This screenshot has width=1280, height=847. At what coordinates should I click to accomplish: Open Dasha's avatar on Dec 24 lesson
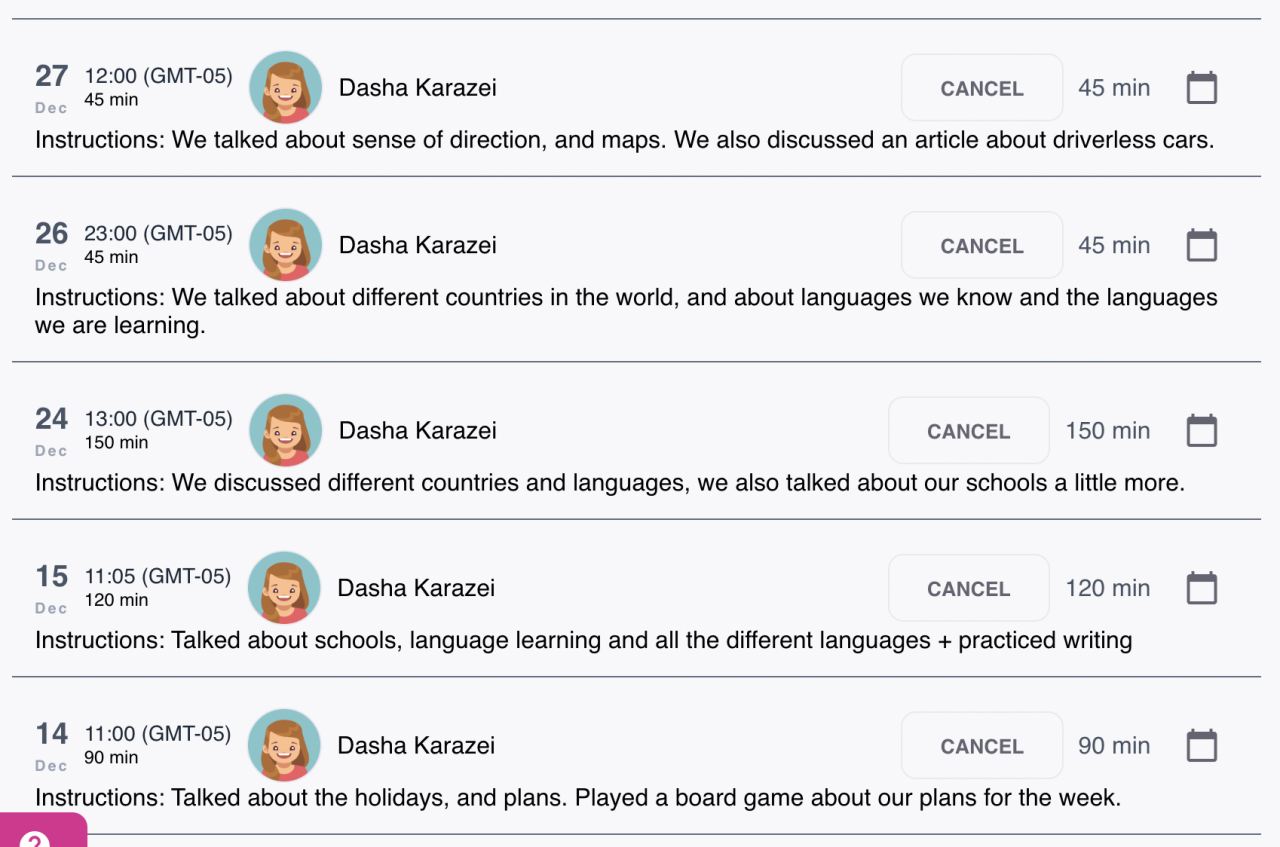(x=285, y=431)
